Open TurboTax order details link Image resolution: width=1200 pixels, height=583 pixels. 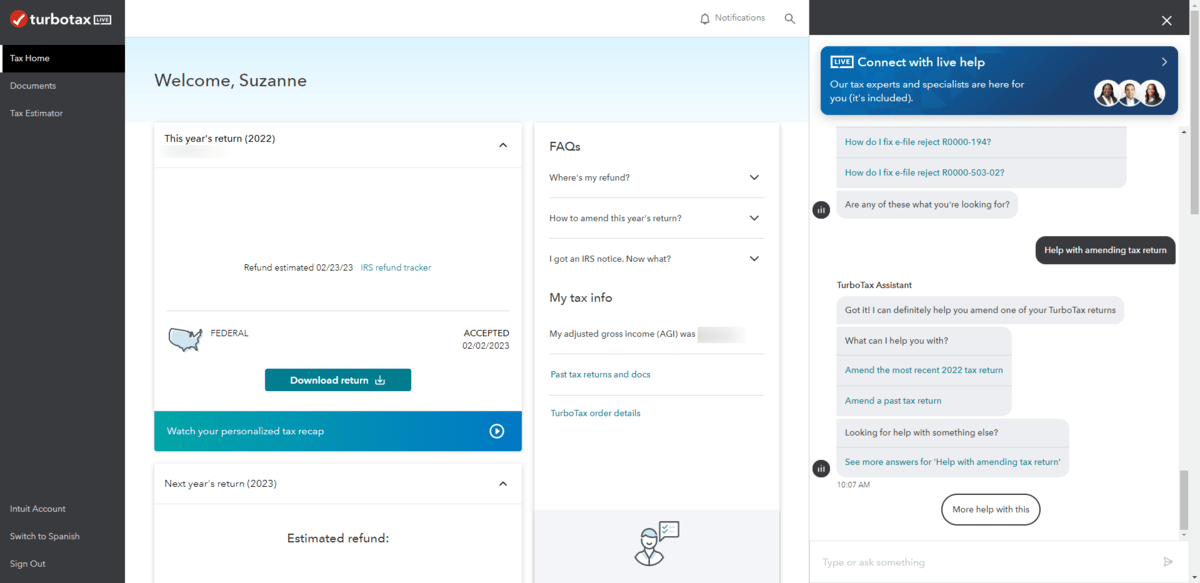point(595,413)
